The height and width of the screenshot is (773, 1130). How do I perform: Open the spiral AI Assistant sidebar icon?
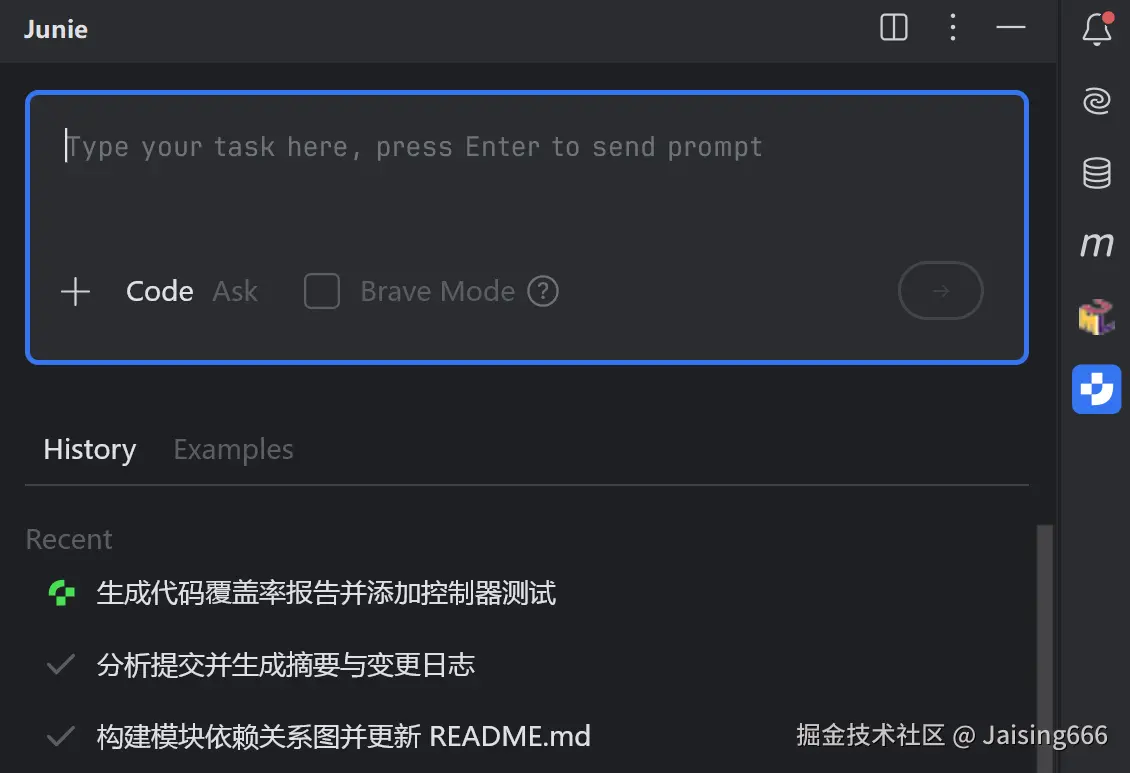tap(1097, 100)
